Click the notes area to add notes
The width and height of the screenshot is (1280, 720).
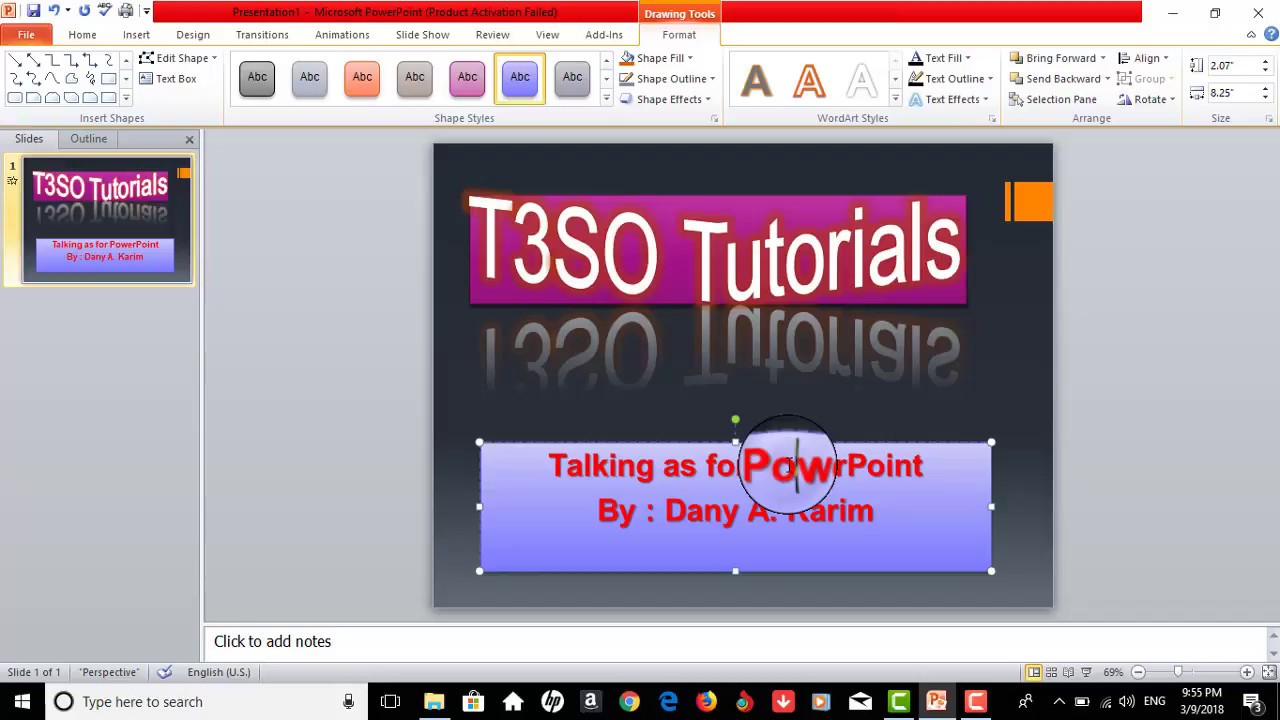(x=735, y=642)
